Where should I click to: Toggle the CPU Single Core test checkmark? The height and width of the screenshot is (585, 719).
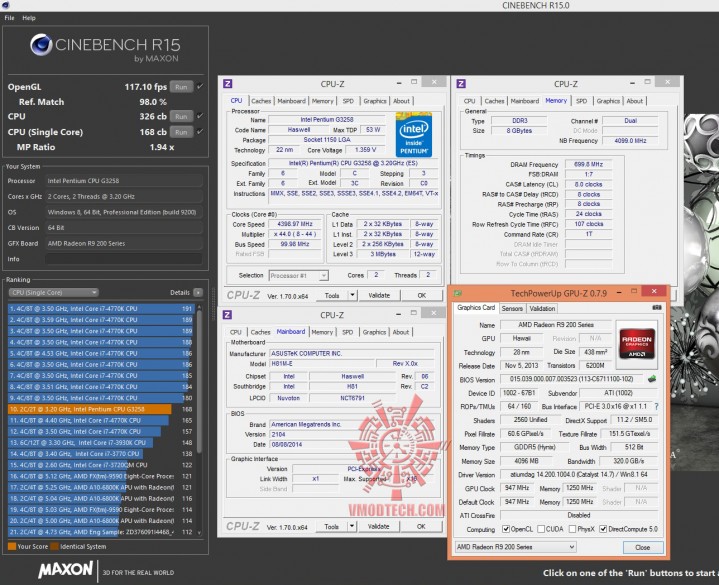click(x=200, y=132)
